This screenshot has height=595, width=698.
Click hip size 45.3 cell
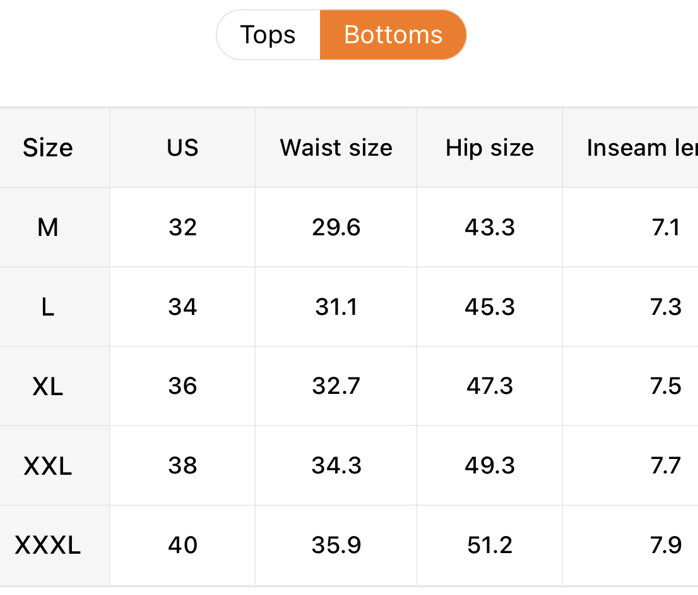pyautogui.click(x=489, y=307)
